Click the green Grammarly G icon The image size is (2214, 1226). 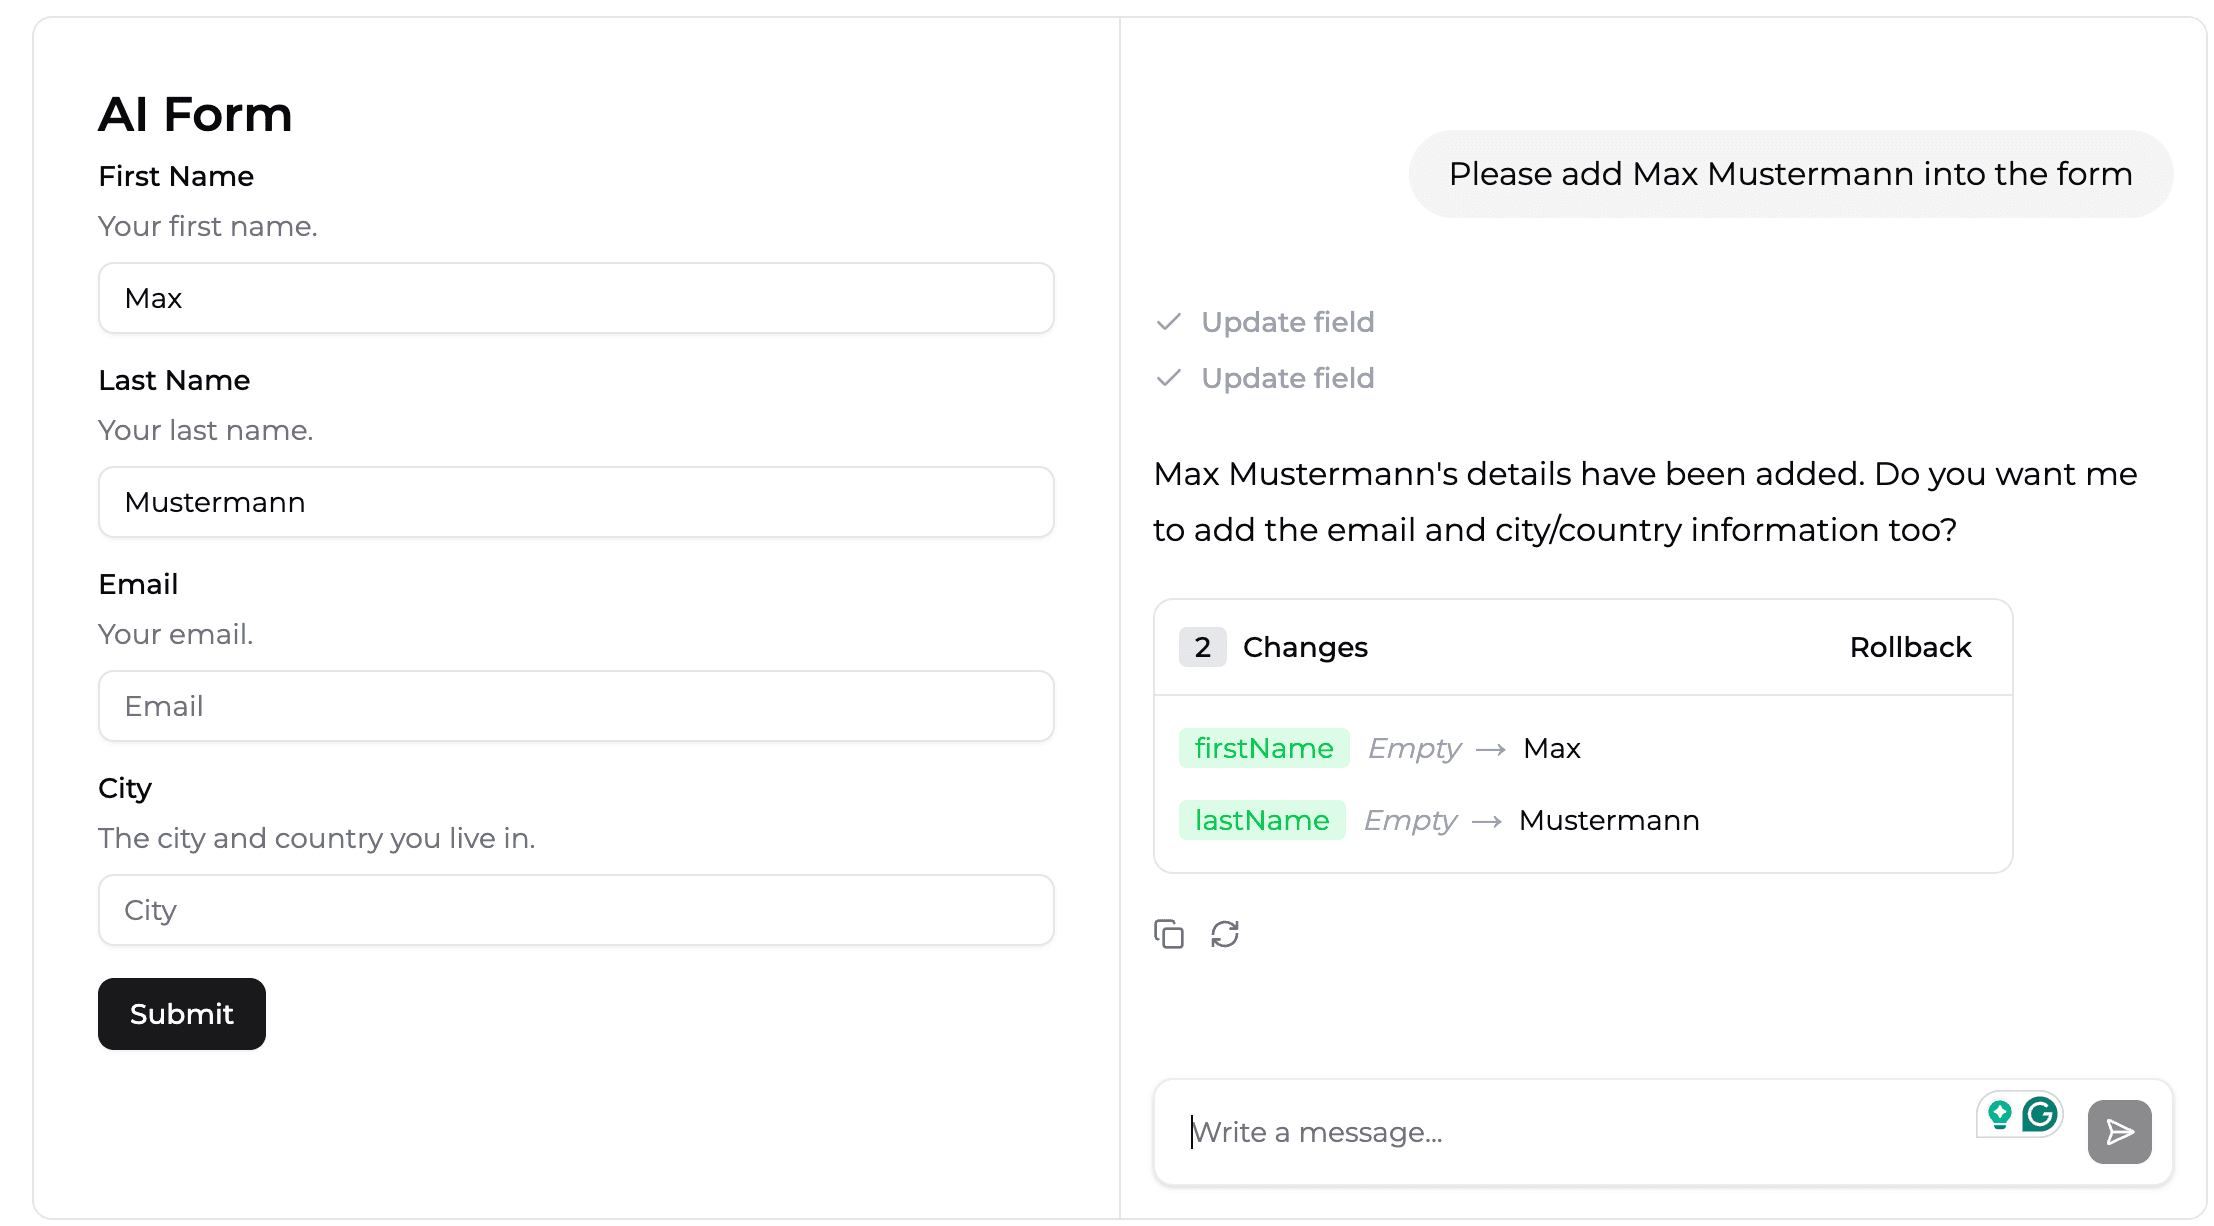point(2037,1114)
